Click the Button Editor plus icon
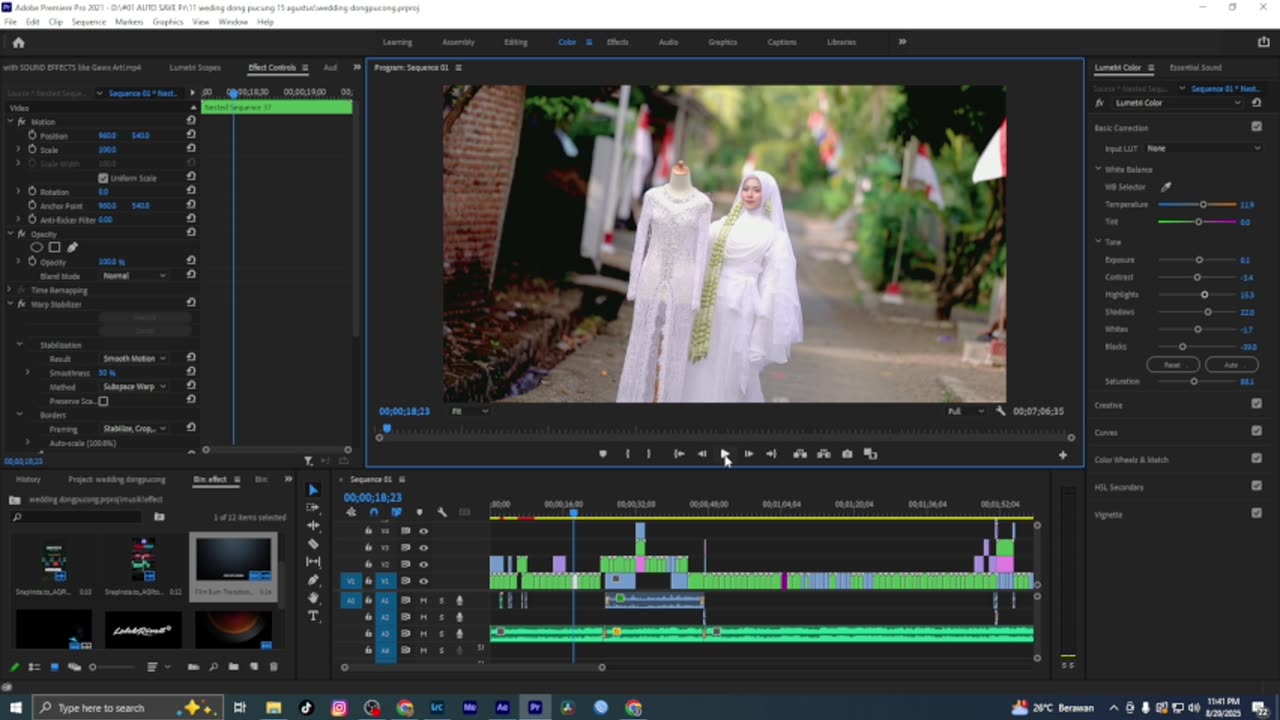1280x720 pixels. coord(1063,455)
